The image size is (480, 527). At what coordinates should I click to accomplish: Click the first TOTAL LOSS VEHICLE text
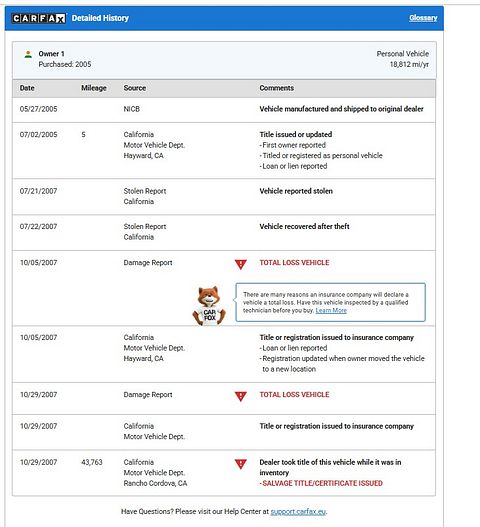[x=294, y=263]
